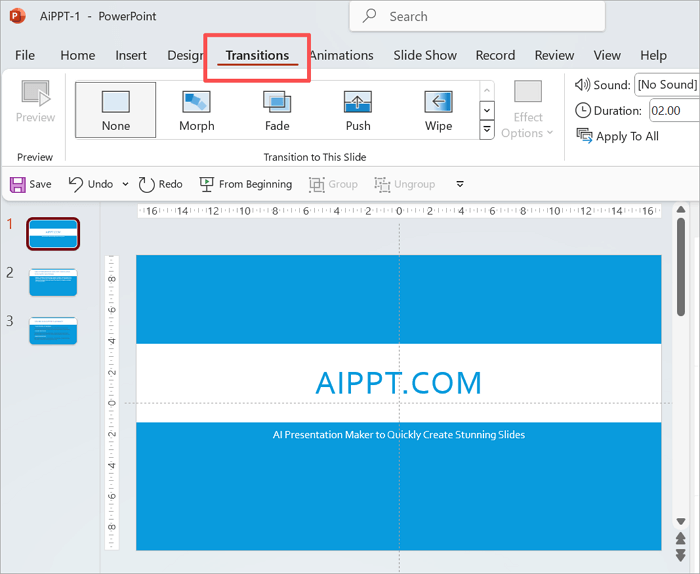Switch to the Animations tab

pos(342,55)
